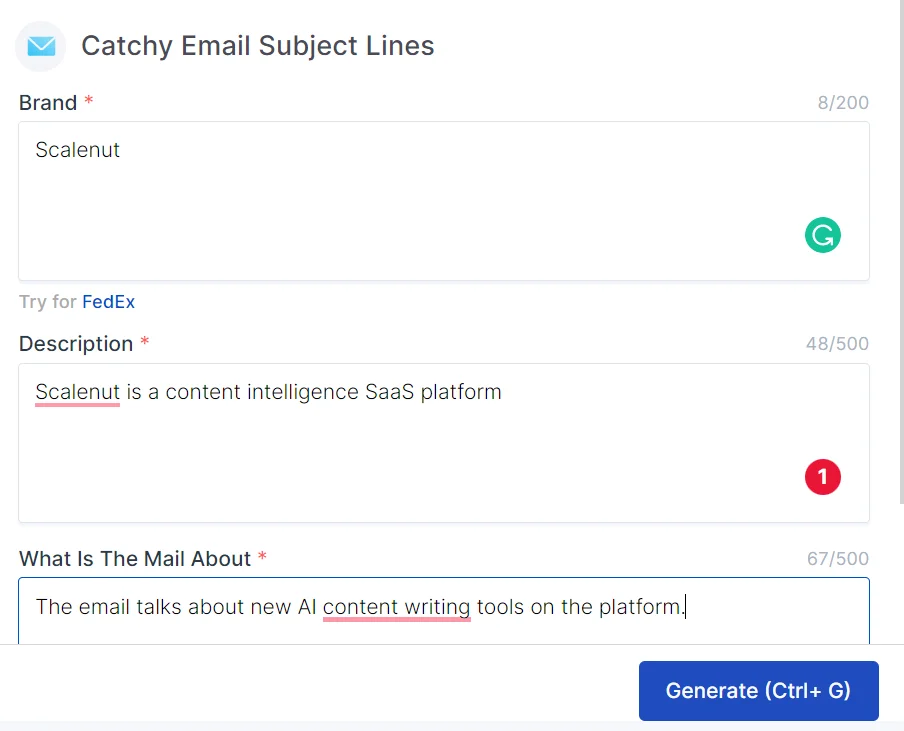Open the Grammarly error counter in Description
The width and height of the screenshot is (904, 731).
pyautogui.click(x=822, y=477)
